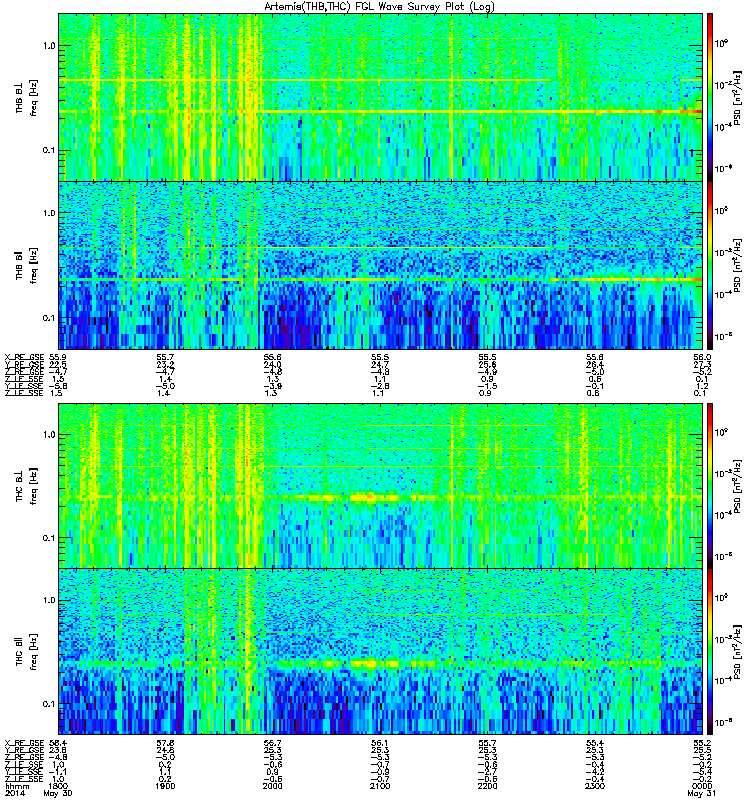Click the '56.1' X position value
This screenshot has width=750, height=800.
click(380, 742)
